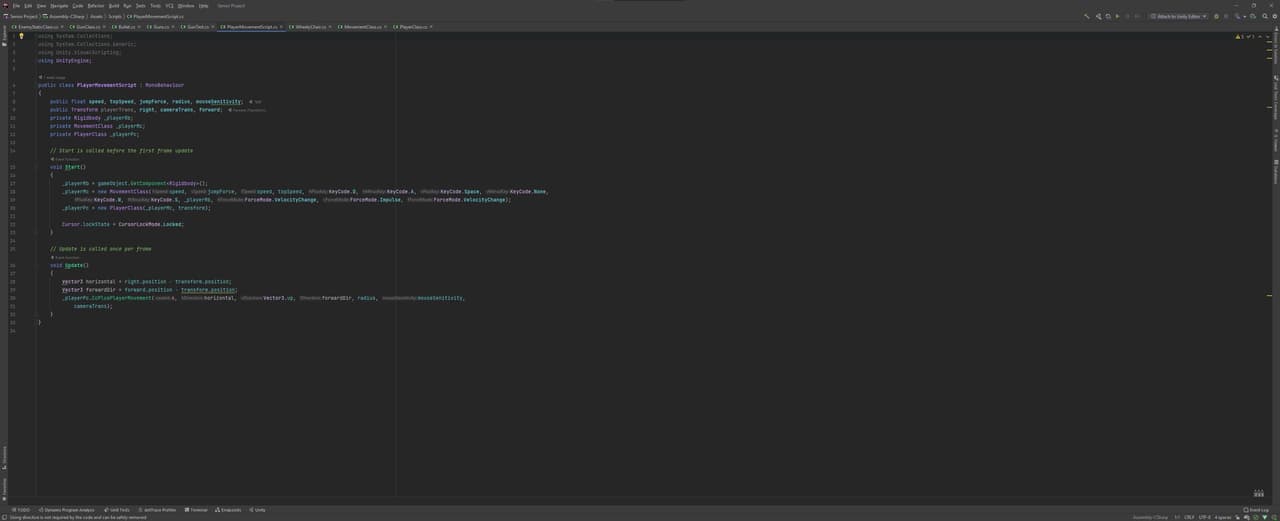Switch to WheelyClass.cs tab
This screenshot has width=1280, height=521.
pyautogui.click(x=309, y=27)
